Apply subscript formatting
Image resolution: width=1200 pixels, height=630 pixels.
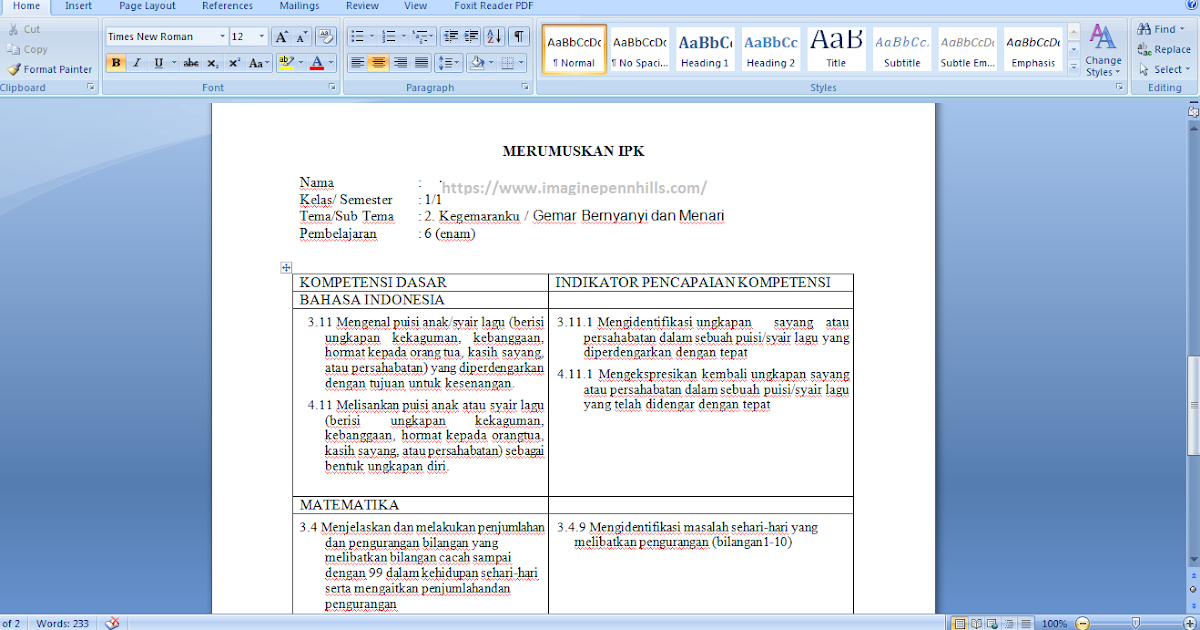(x=213, y=63)
